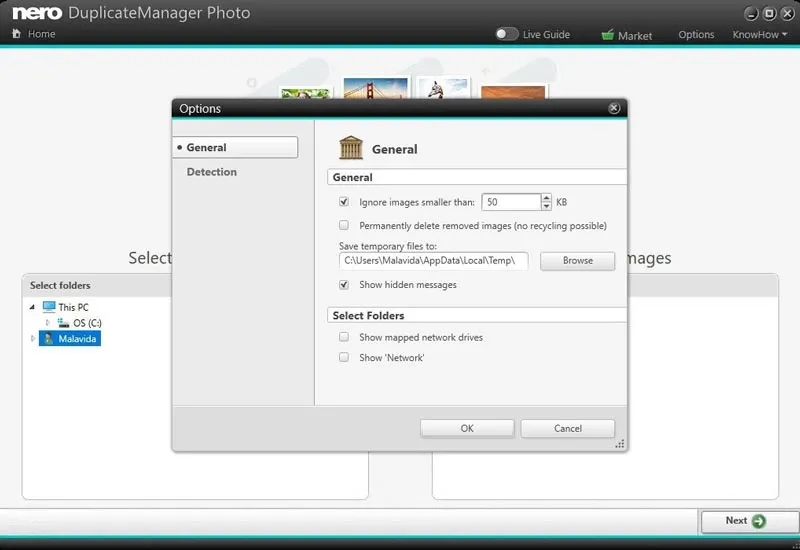Enable Show mapped network drives checkbox
Image resolution: width=800 pixels, height=550 pixels.
tap(344, 338)
